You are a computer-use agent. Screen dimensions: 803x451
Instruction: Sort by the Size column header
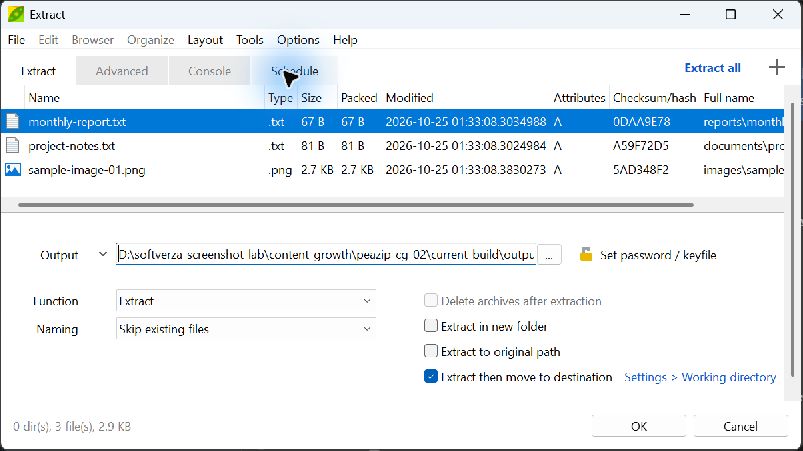point(311,97)
